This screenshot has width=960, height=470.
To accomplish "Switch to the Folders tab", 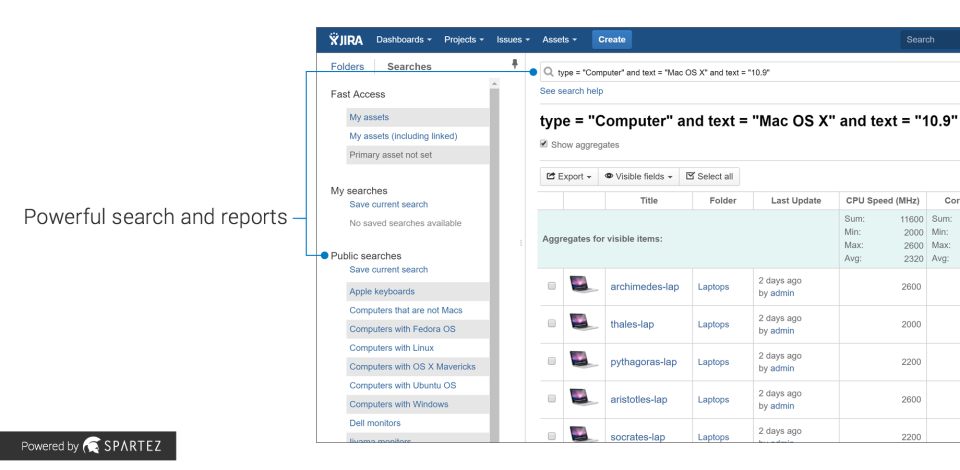I will click(347, 67).
